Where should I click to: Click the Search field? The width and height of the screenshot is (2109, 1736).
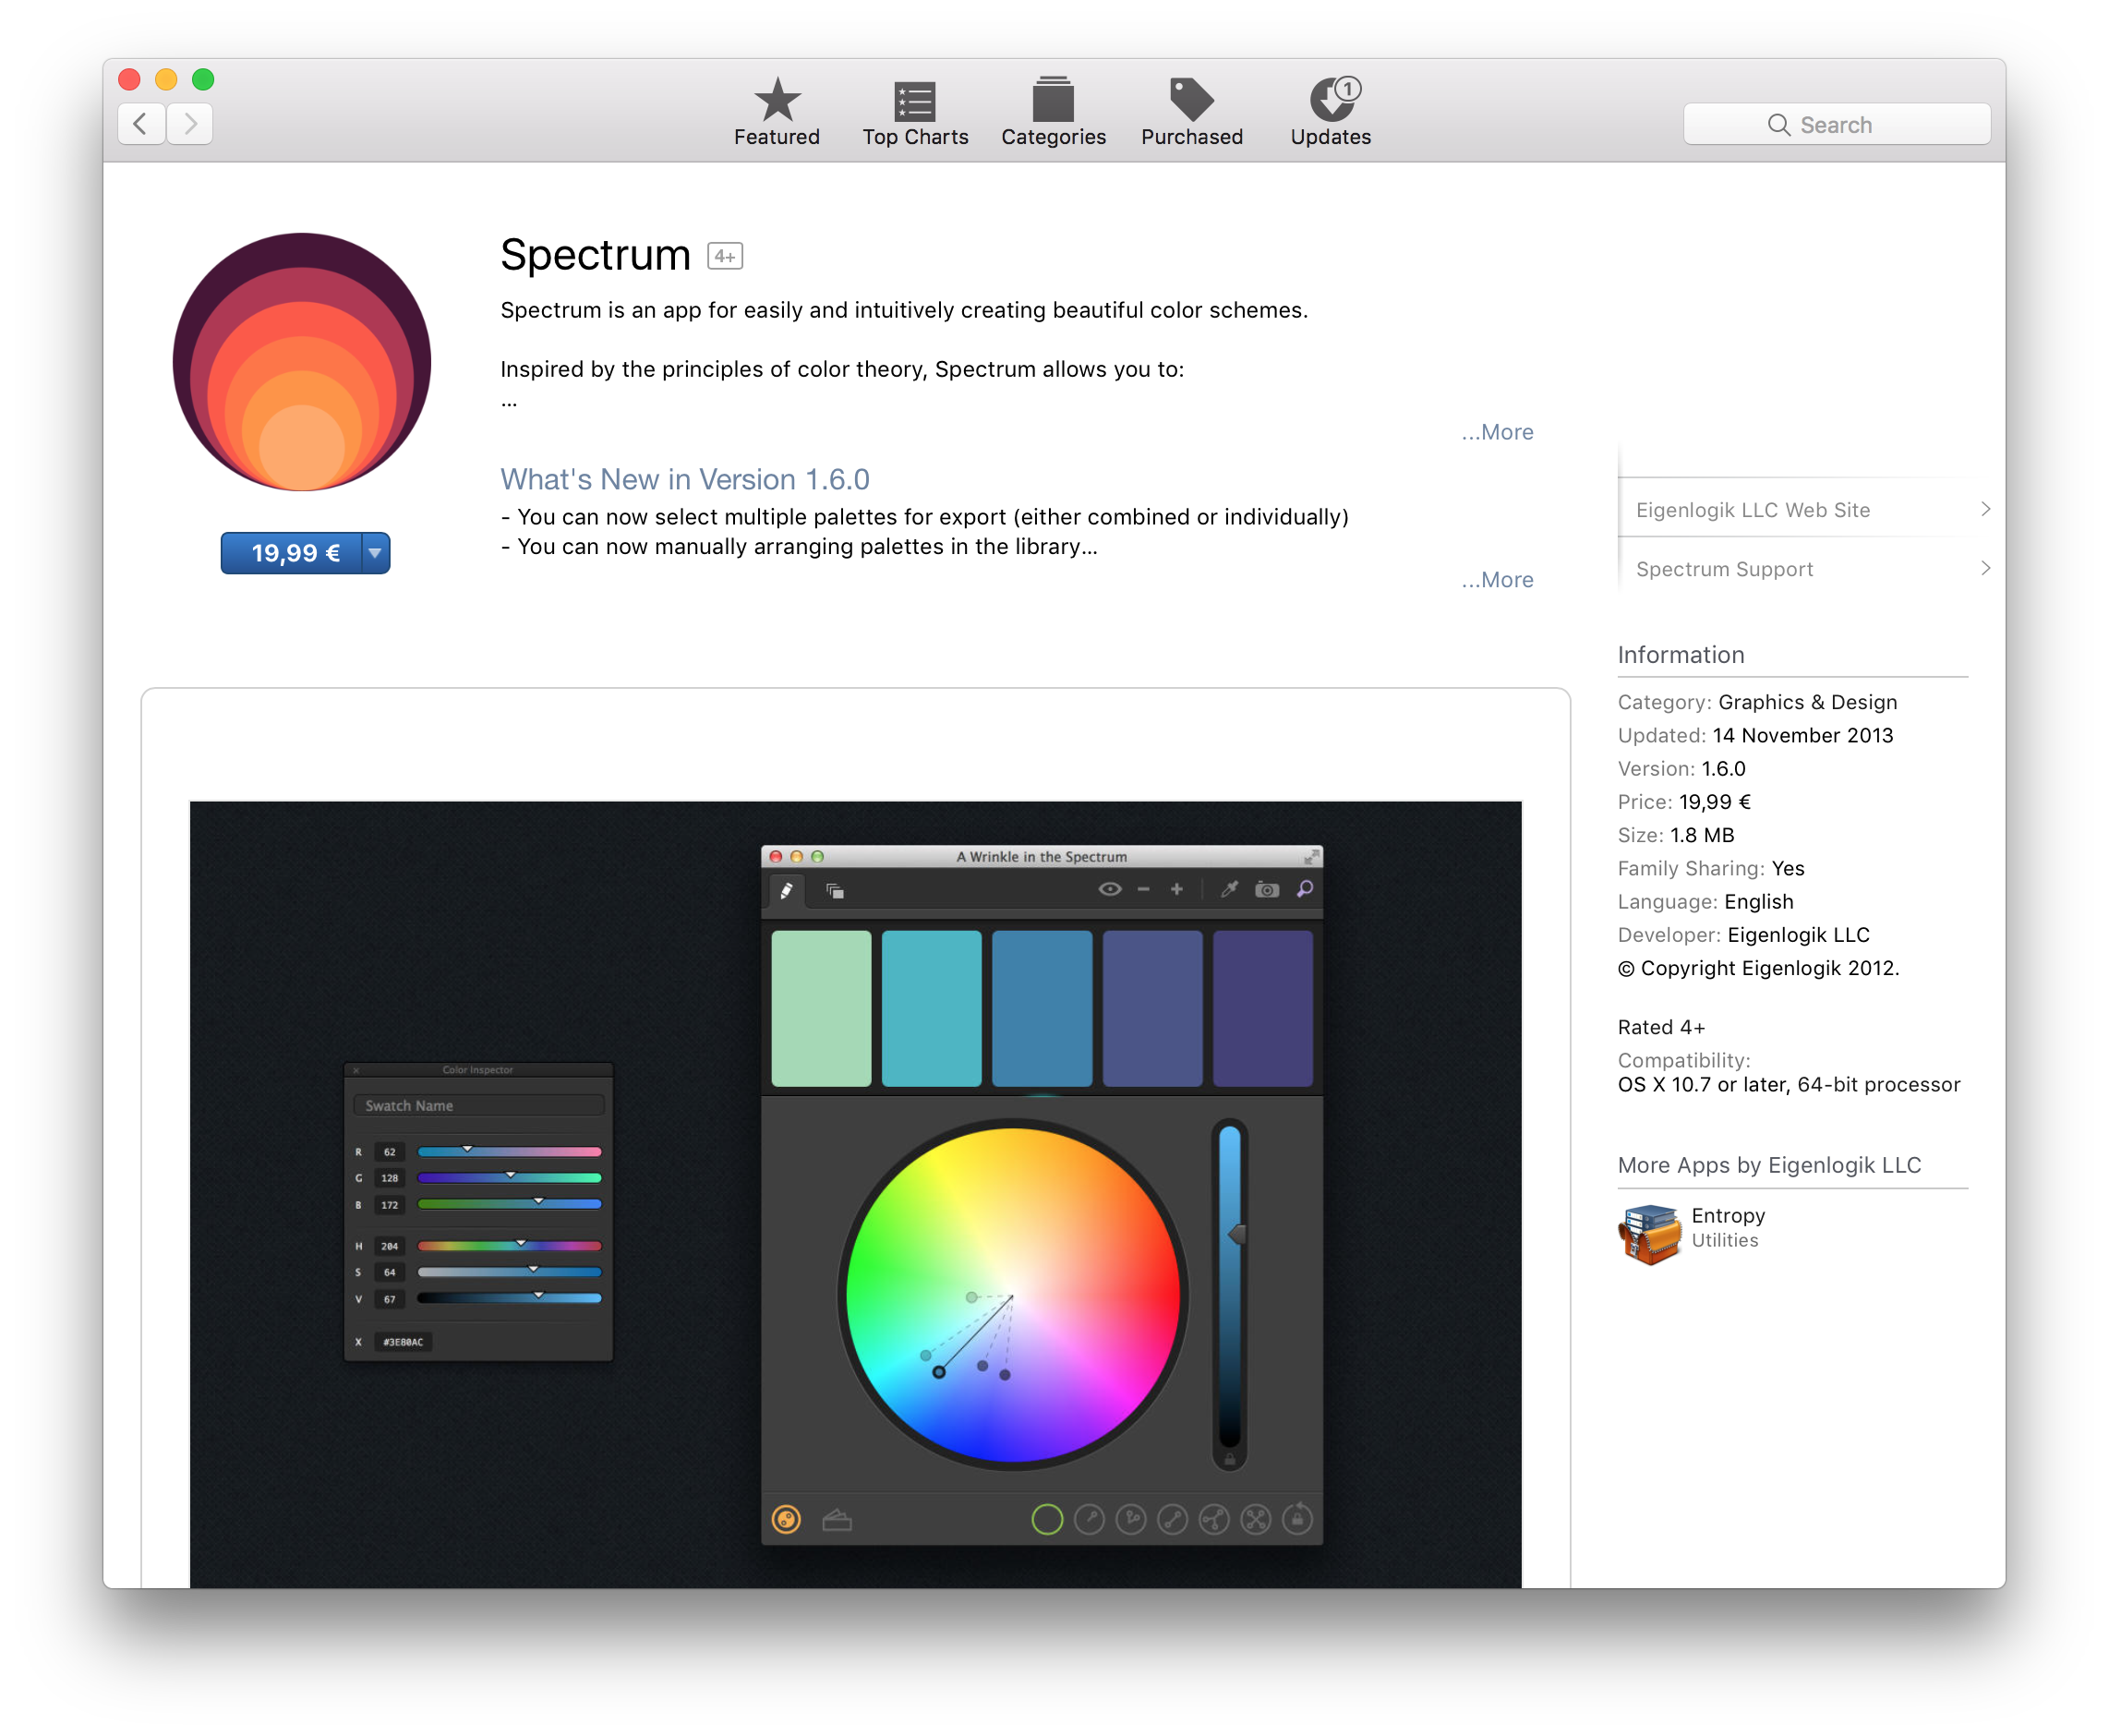pos(1836,125)
